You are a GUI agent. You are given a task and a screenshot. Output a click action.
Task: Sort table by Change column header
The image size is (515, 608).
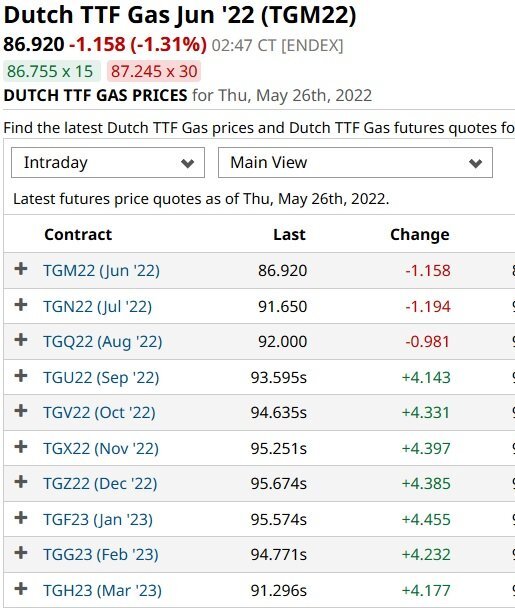point(420,235)
